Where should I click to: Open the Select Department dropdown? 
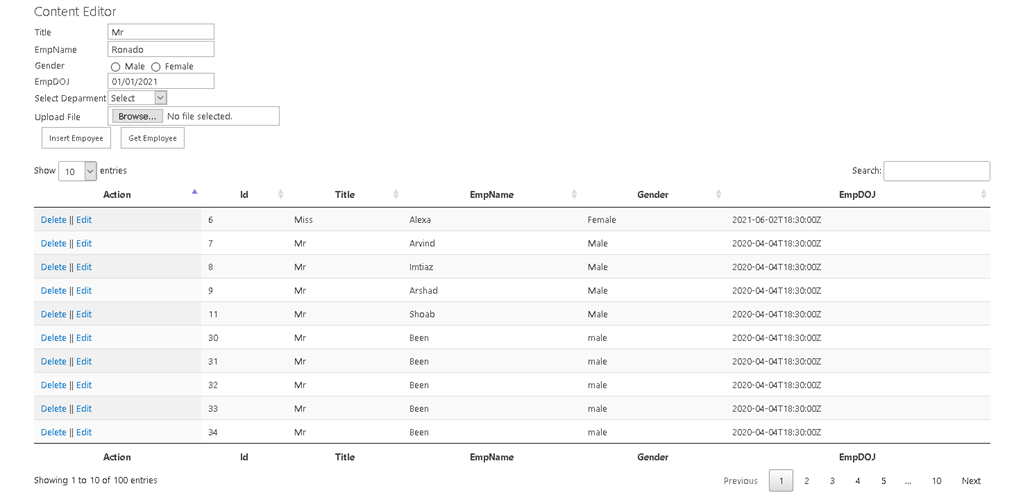pos(137,98)
